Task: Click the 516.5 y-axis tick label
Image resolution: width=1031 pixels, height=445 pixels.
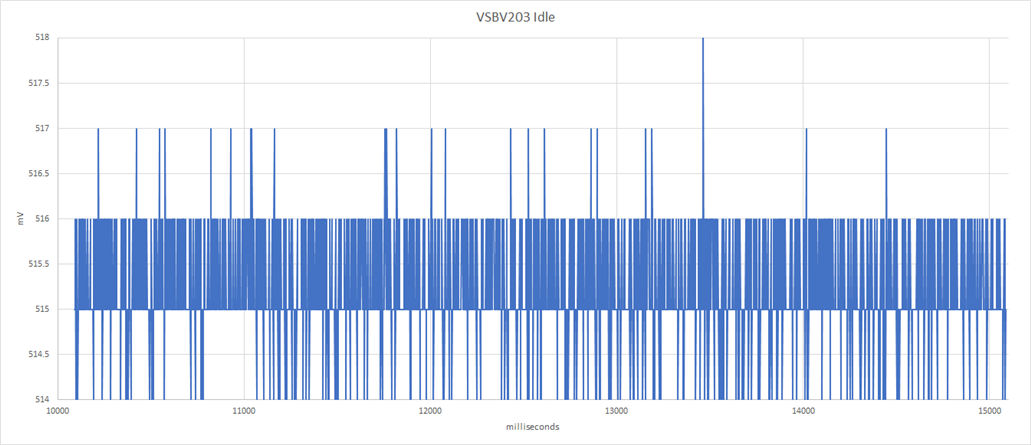Action: pos(41,174)
